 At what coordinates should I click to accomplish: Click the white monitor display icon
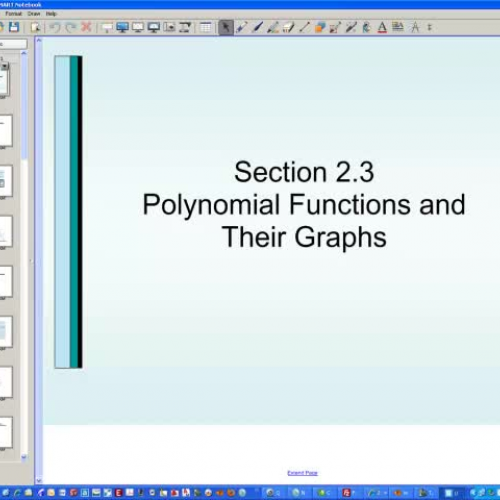point(138,27)
